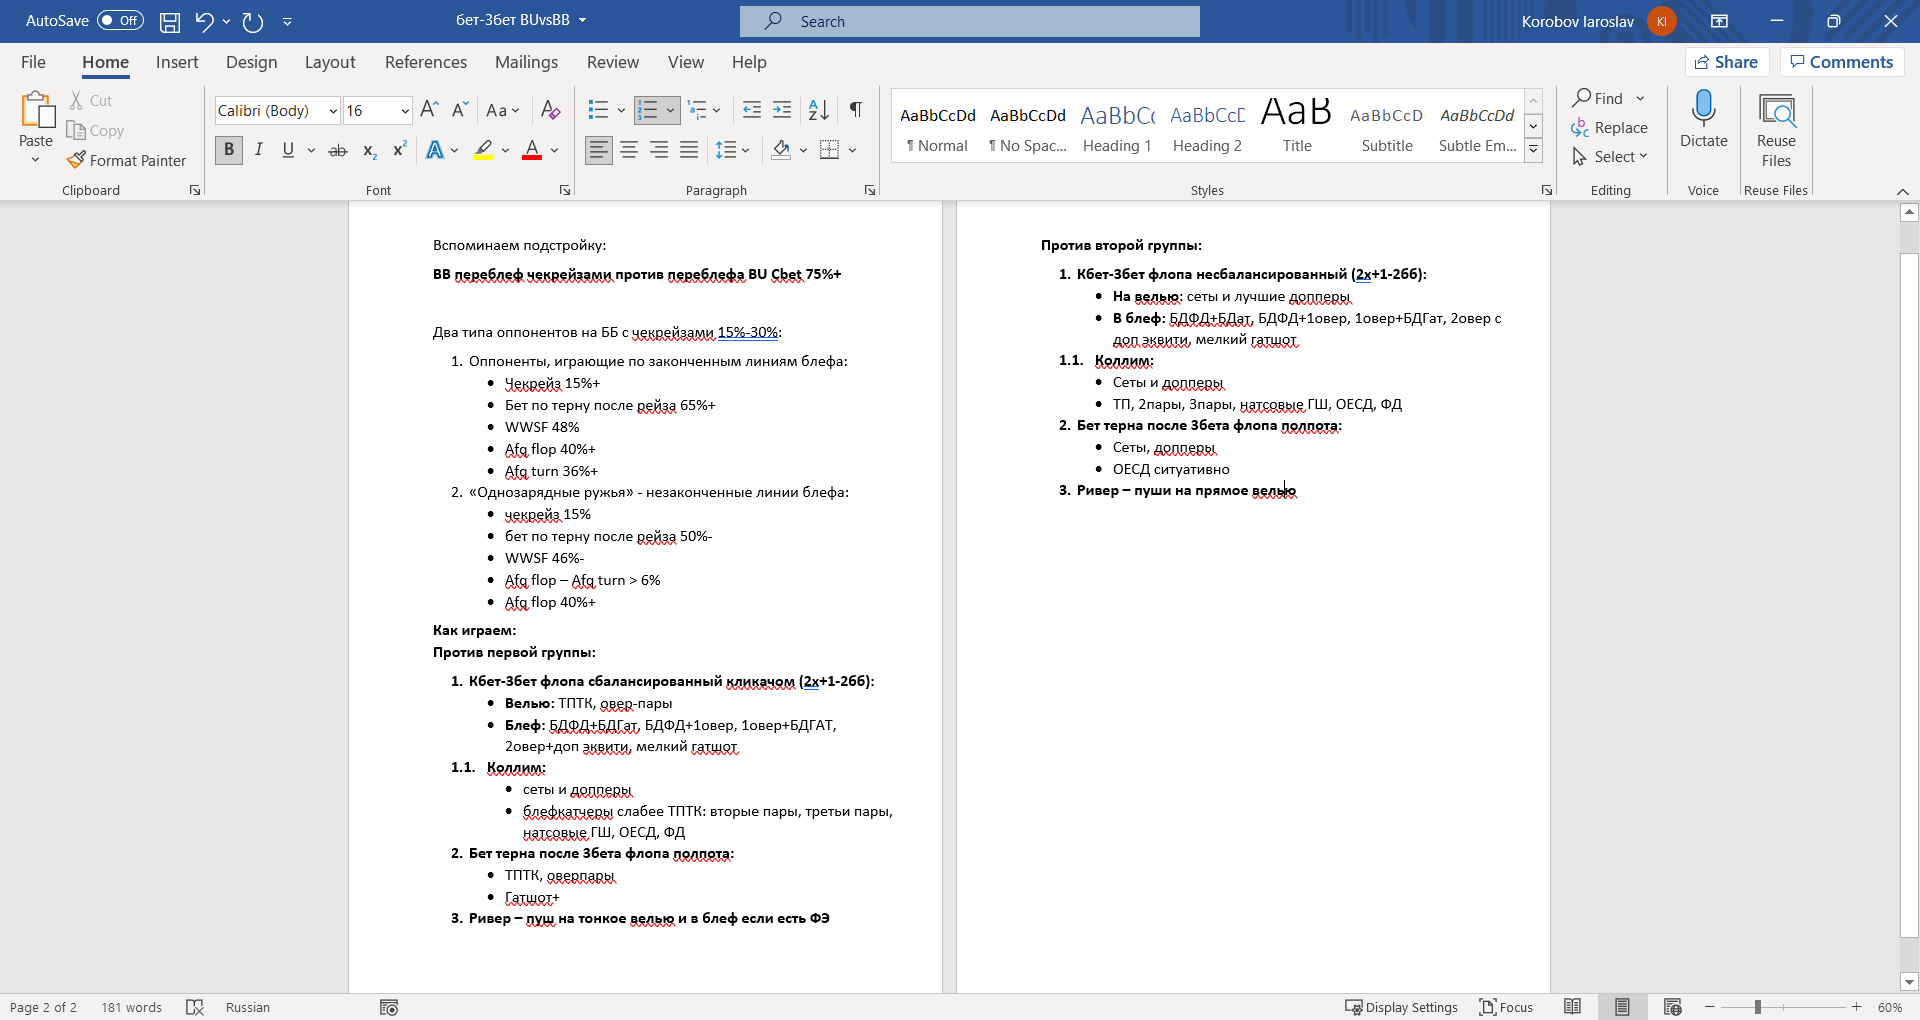Increase paragraph indent
Screen dimensions: 1920x1020
coord(782,110)
